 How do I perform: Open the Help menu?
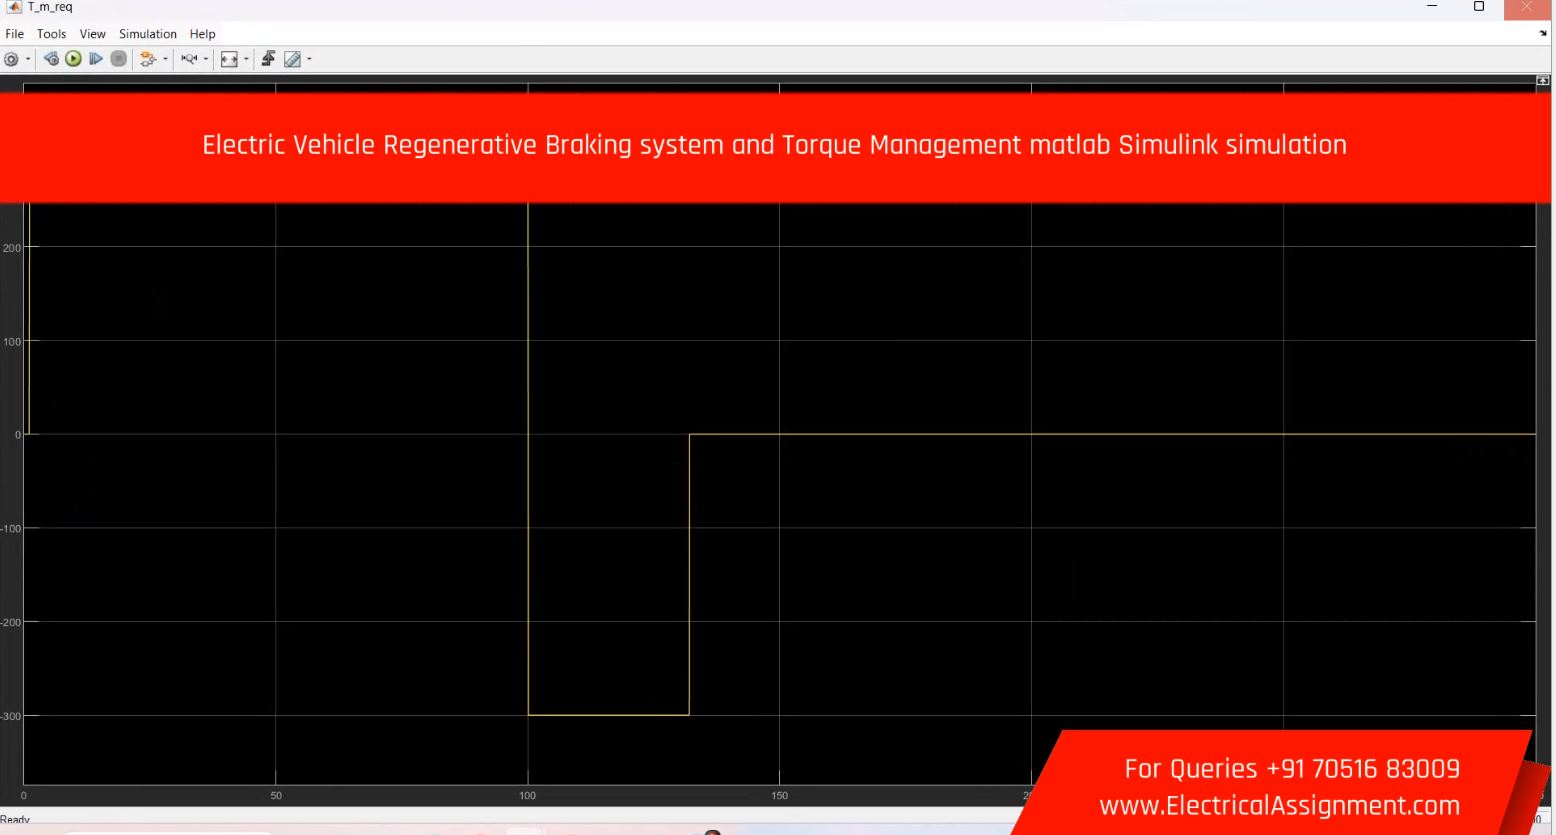pos(202,34)
